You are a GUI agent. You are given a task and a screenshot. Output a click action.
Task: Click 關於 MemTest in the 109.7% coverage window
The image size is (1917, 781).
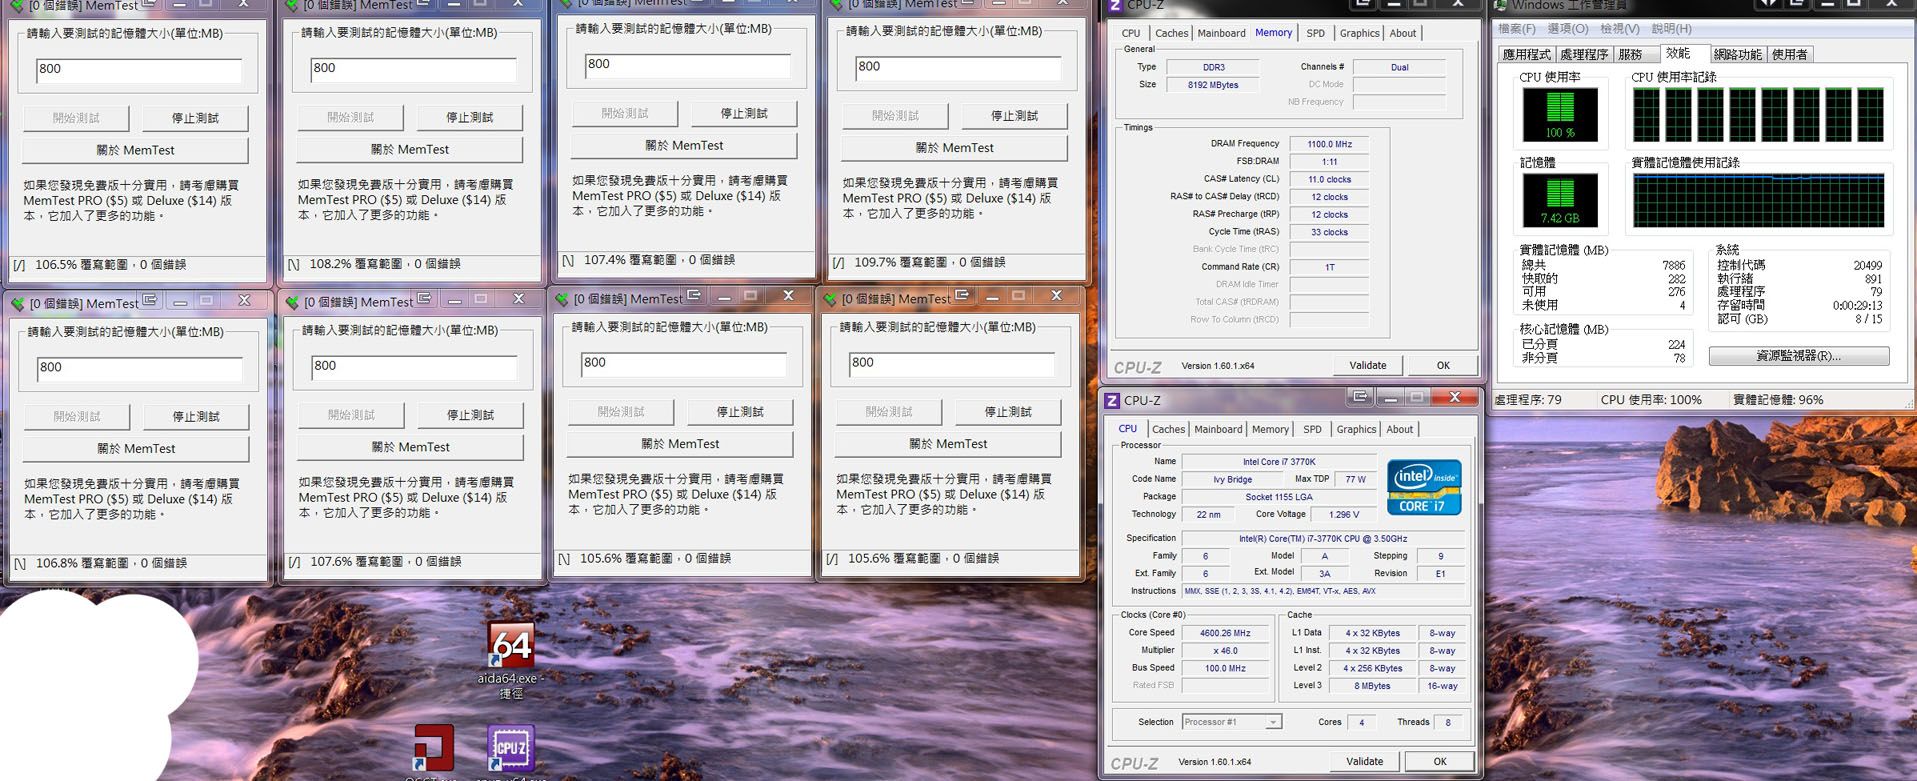coord(954,148)
